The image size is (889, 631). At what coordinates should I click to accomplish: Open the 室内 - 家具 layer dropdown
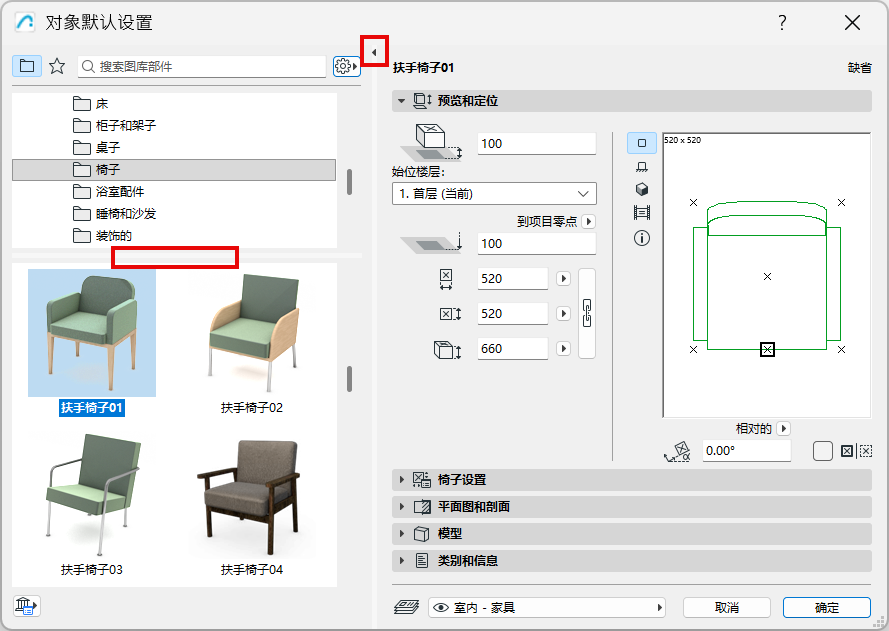pyautogui.click(x=547, y=608)
